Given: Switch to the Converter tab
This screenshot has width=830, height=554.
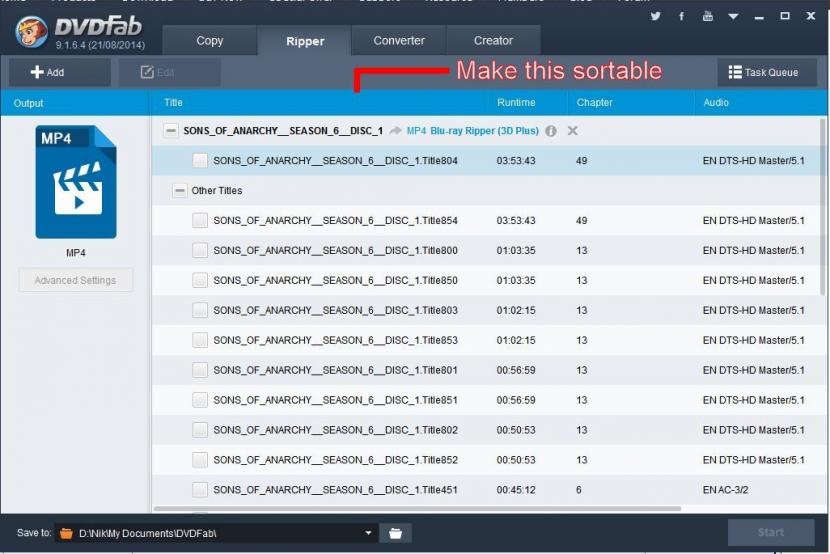Looking at the screenshot, I should pos(399,40).
